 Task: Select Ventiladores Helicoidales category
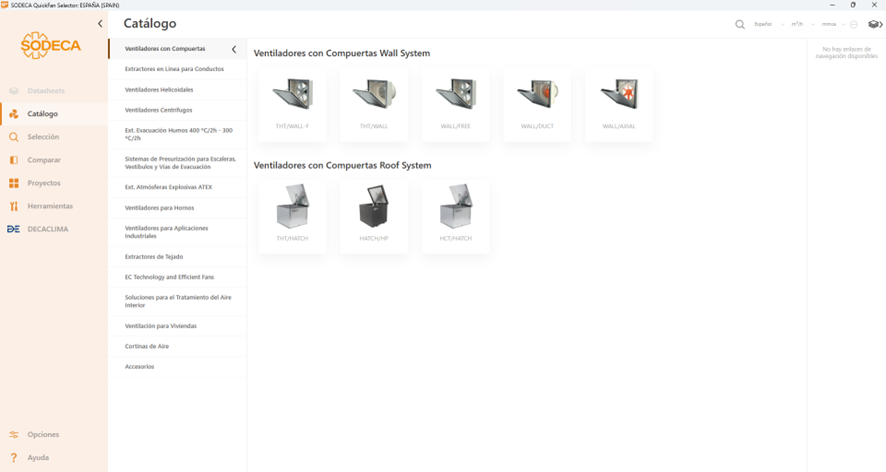tap(177, 90)
